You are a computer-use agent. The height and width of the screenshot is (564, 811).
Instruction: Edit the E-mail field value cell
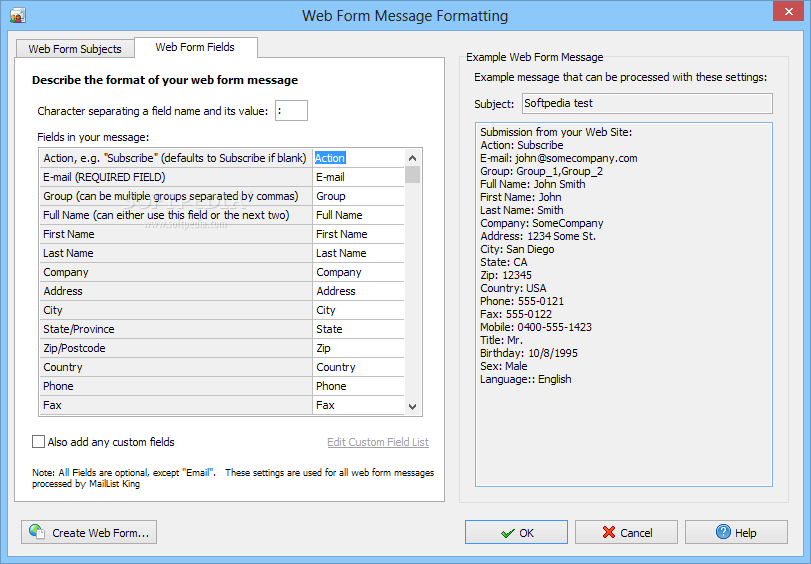(x=358, y=177)
